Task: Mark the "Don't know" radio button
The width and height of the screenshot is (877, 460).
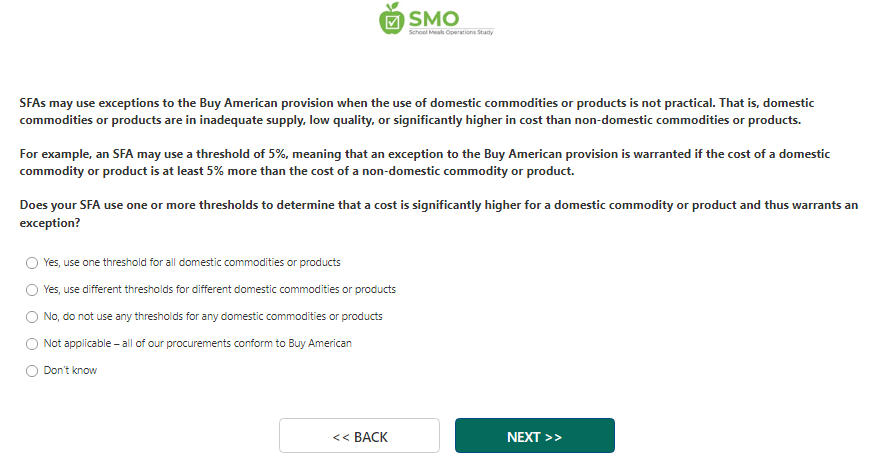Action: point(32,371)
